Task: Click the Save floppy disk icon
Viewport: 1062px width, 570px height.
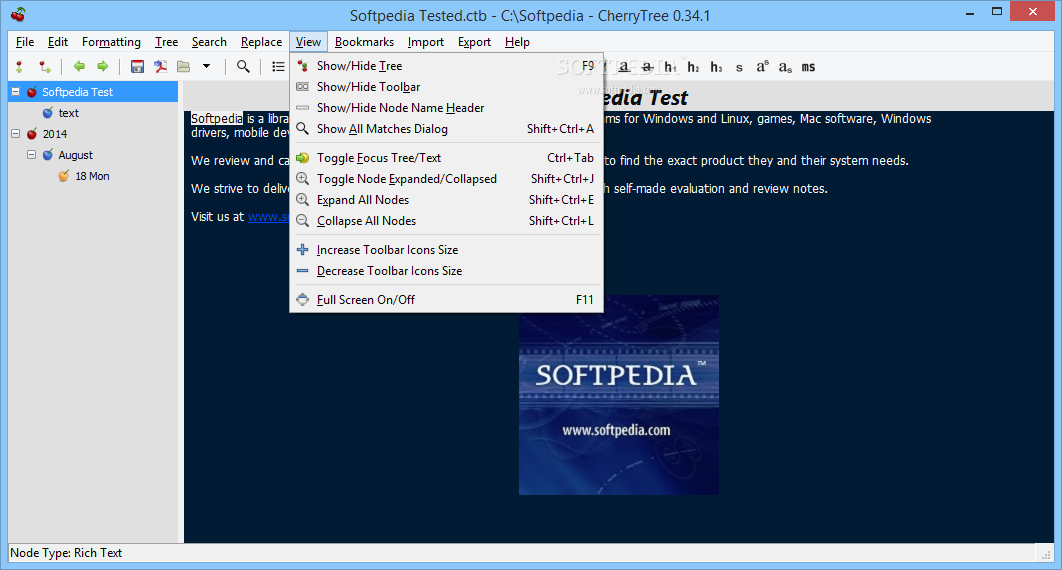Action: coord(137,66)
